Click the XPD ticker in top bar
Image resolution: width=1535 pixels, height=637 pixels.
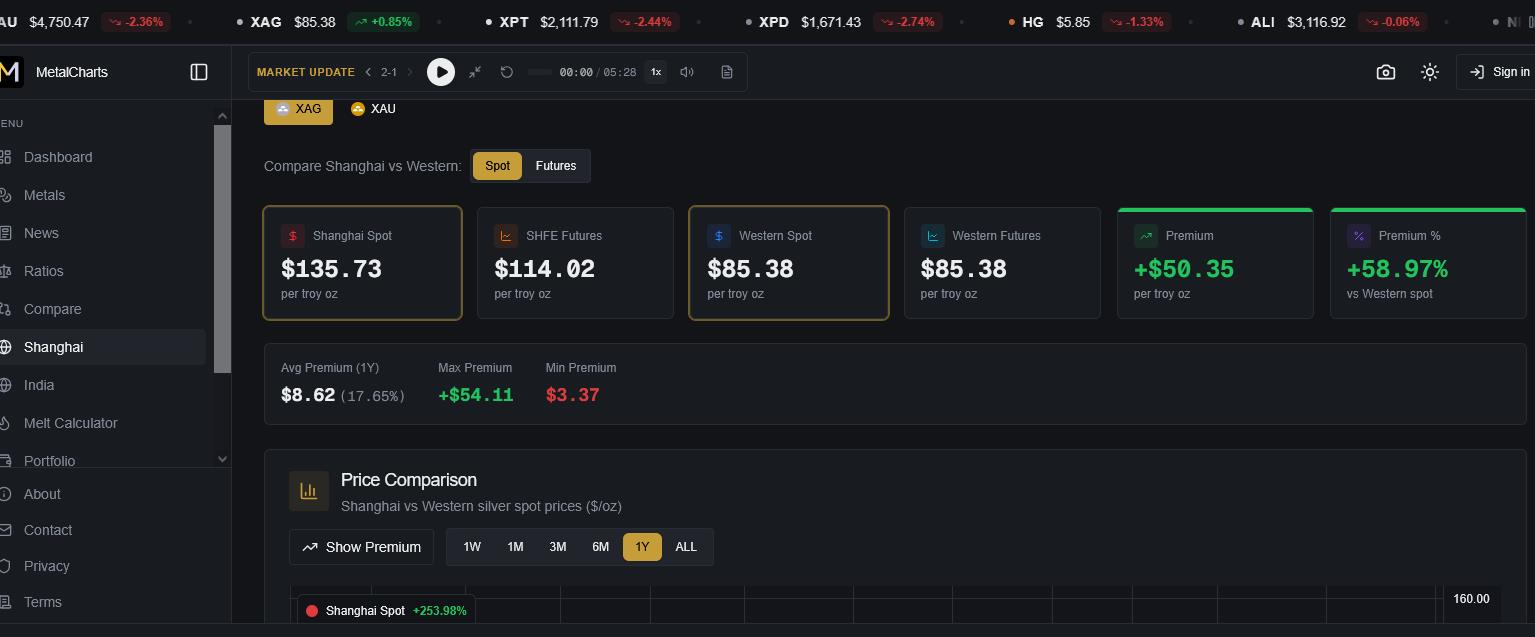[x=845, y=22]
